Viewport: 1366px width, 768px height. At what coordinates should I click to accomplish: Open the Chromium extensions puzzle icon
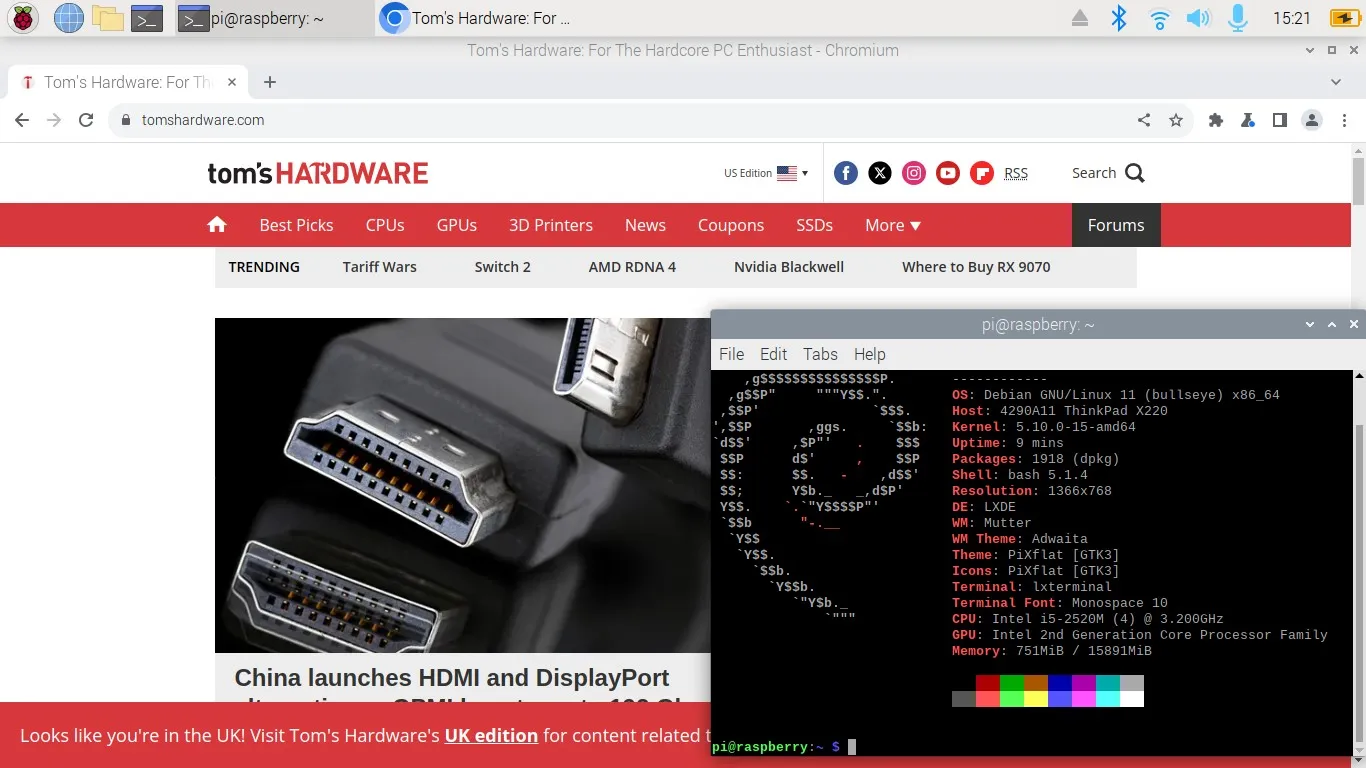point(1216,120)
